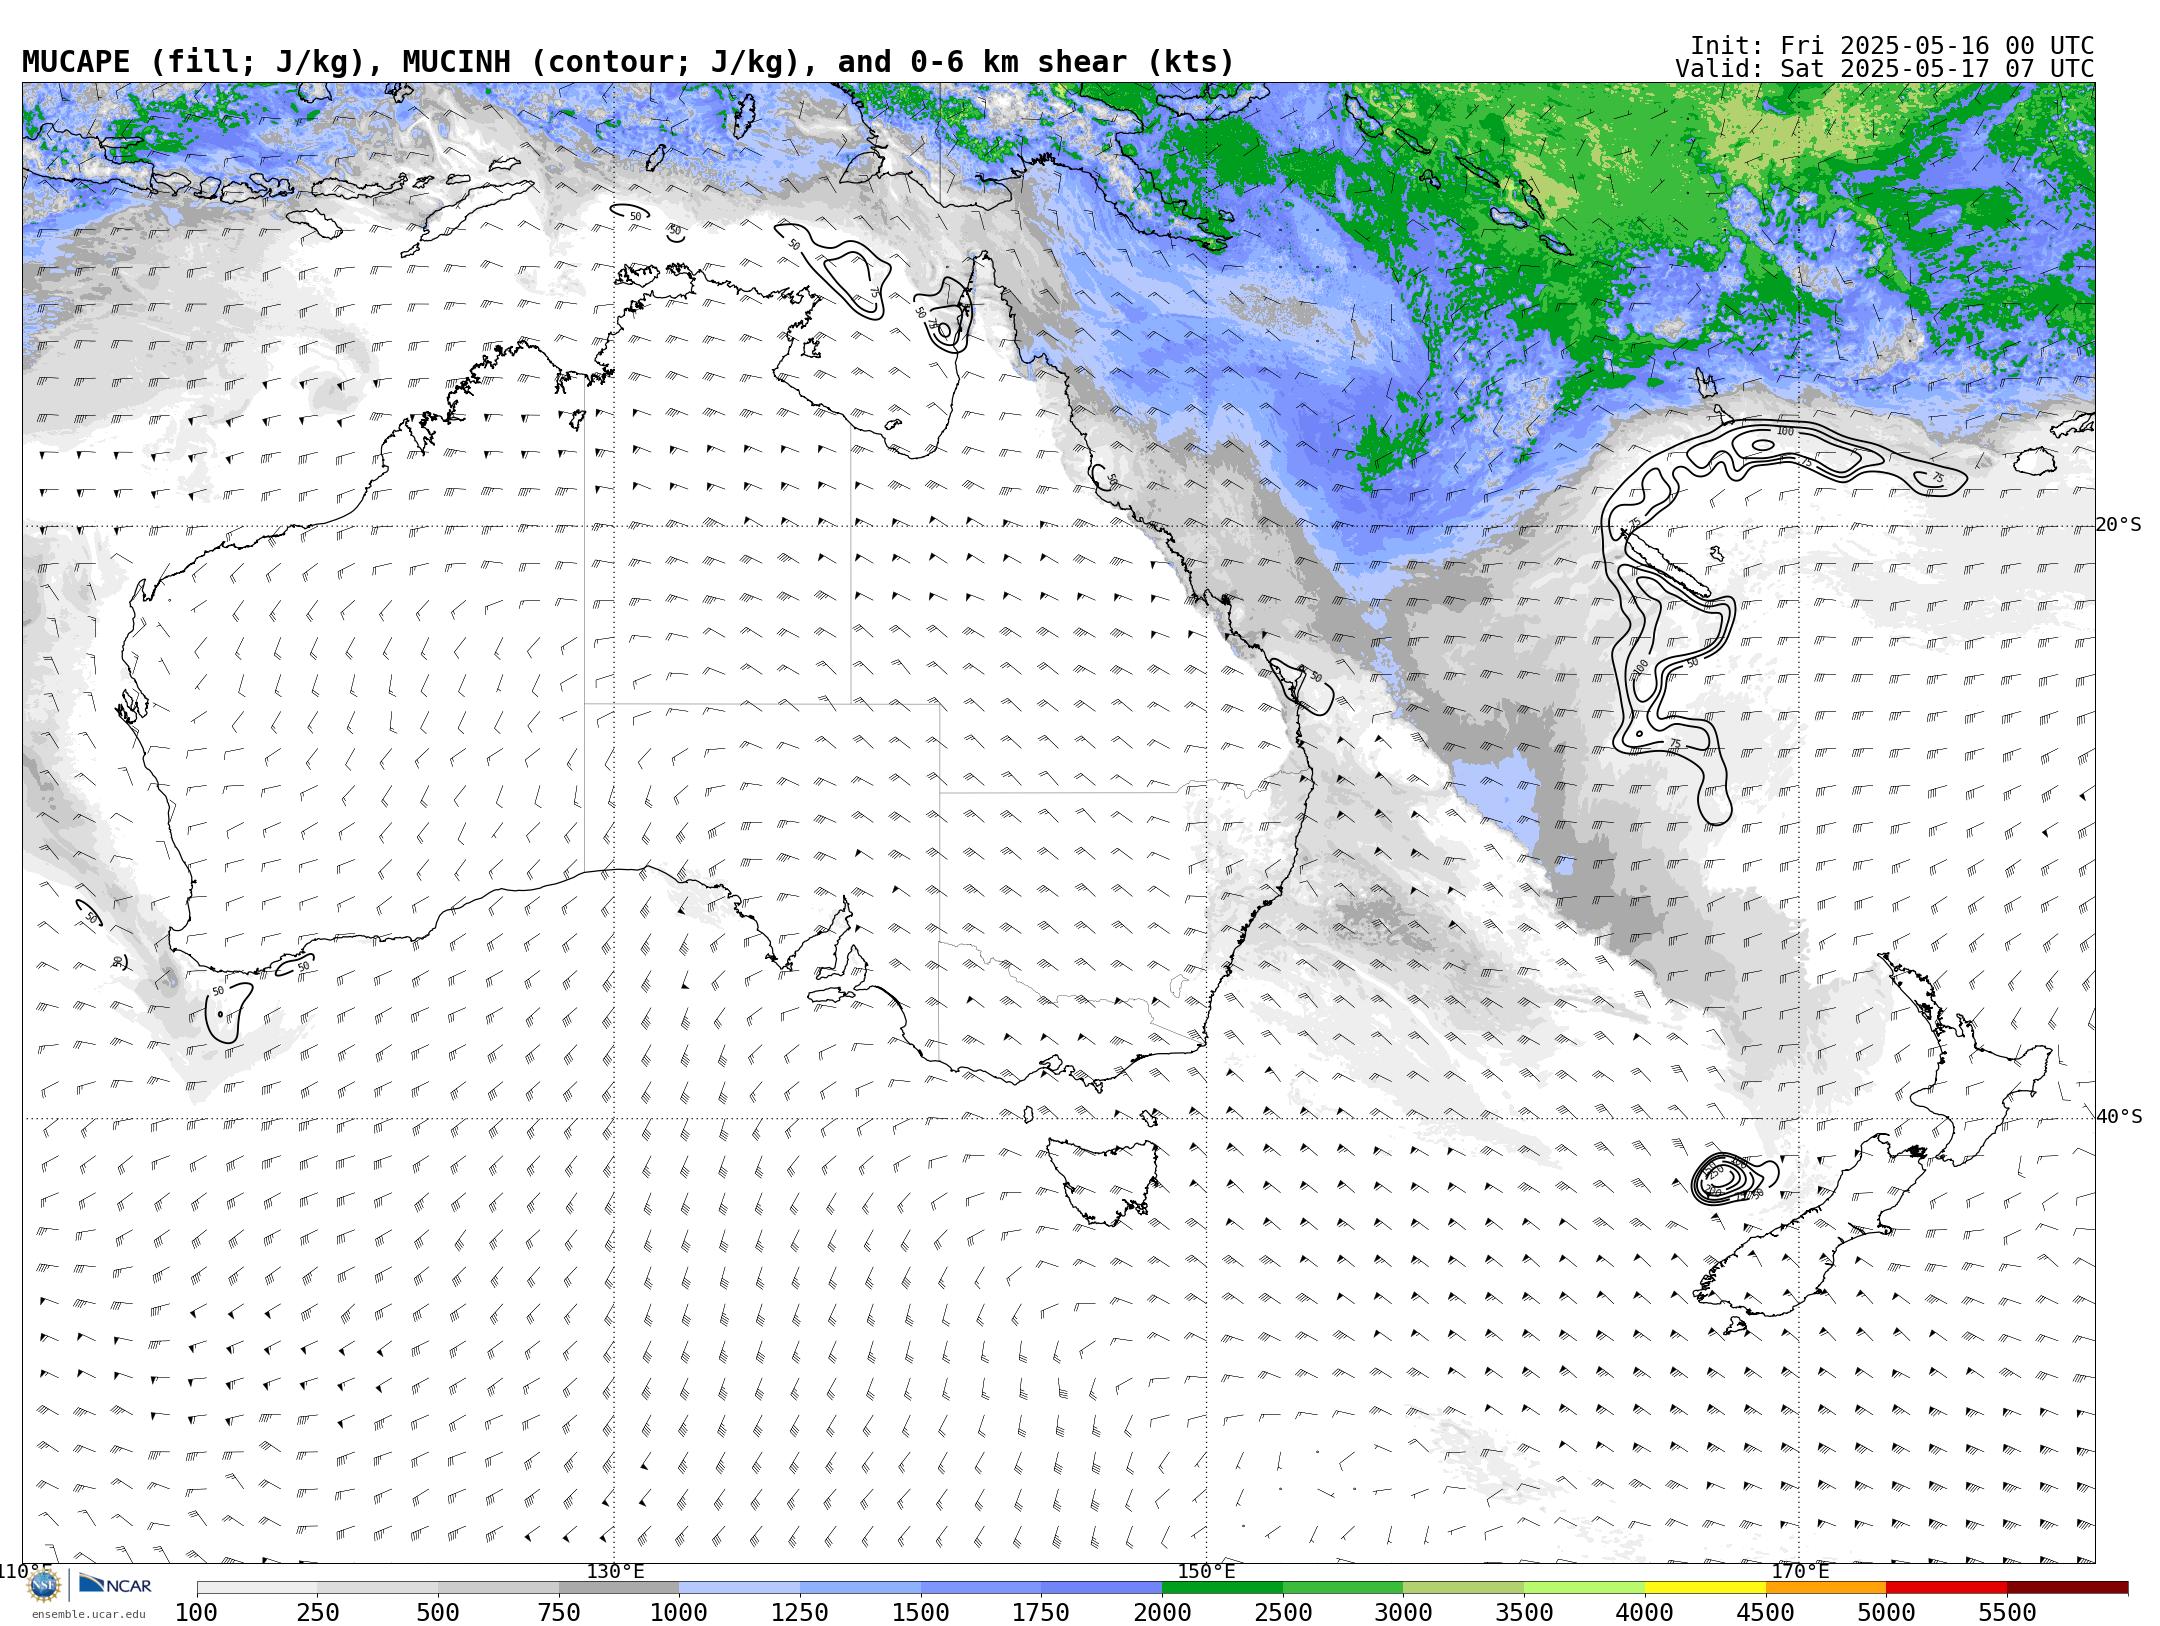The height and width of the screenshot is (1626, 2160).
Task: Click the colorbar tick label 3500
Action: pyautogui.click(x=1524, y=1613)
